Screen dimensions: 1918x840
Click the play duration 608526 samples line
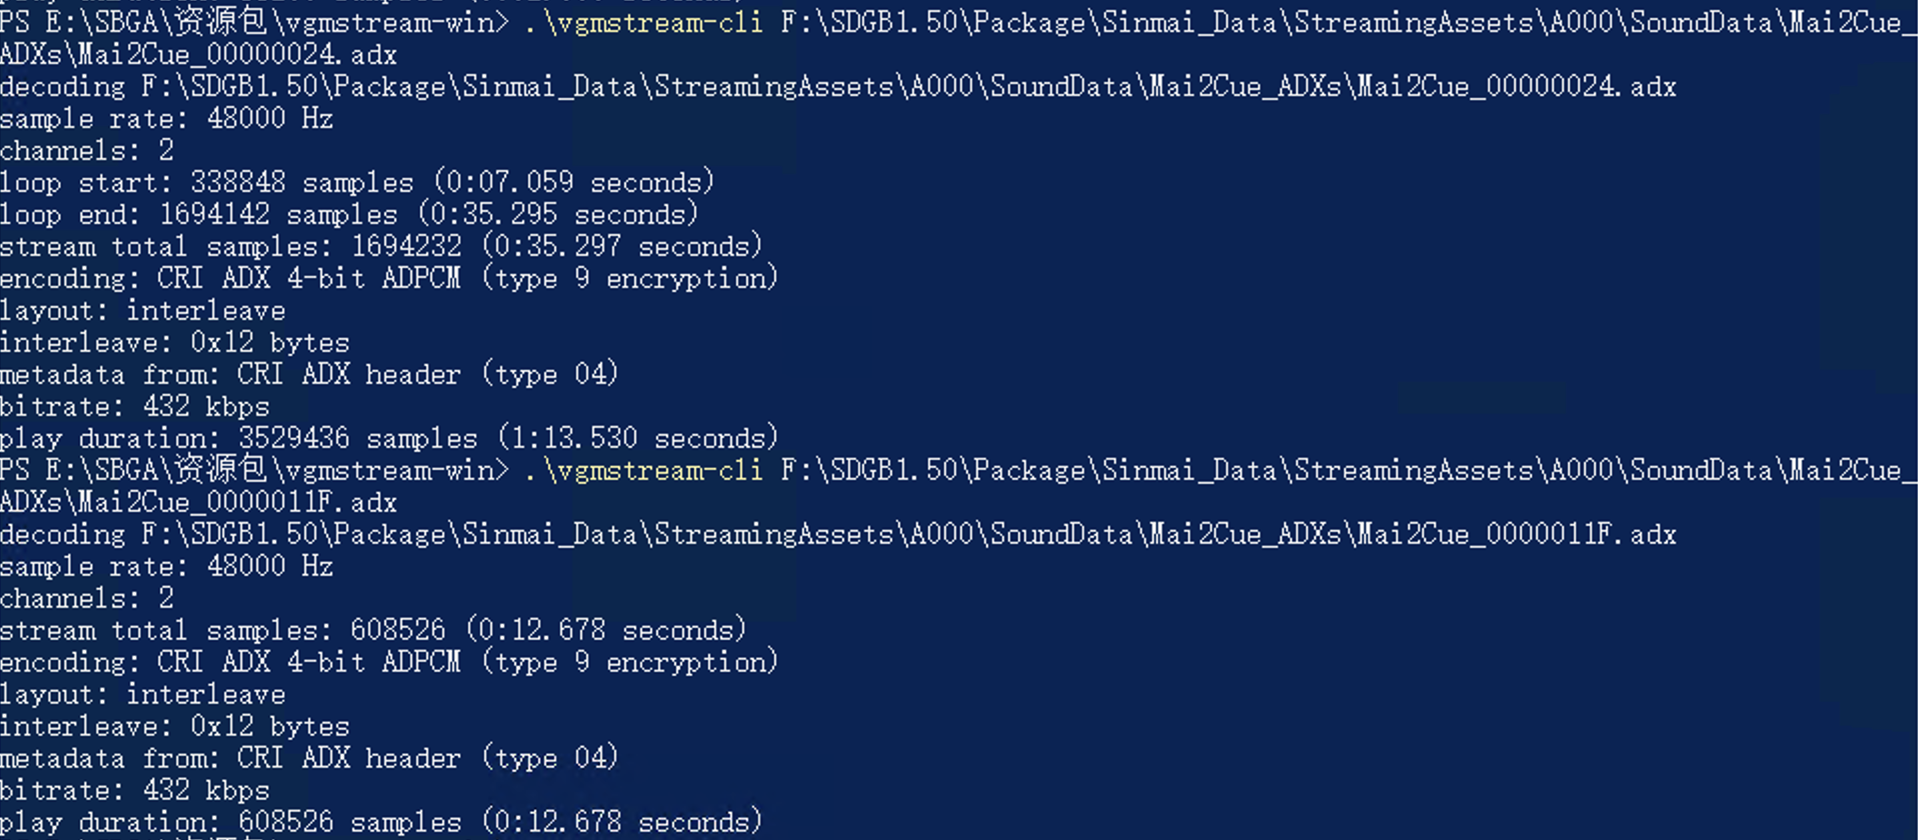[381, 822]
